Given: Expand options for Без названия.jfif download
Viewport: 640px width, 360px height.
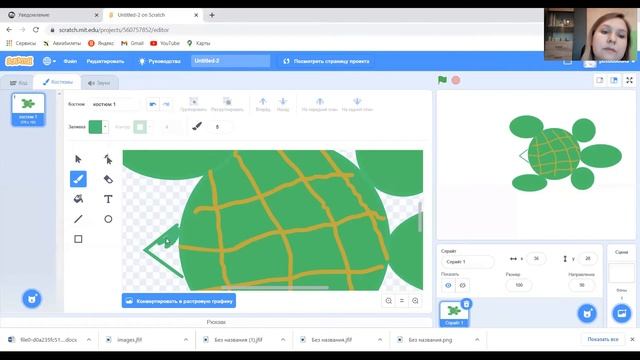Looking at the screenshot, I should click(x=380, y=340).
